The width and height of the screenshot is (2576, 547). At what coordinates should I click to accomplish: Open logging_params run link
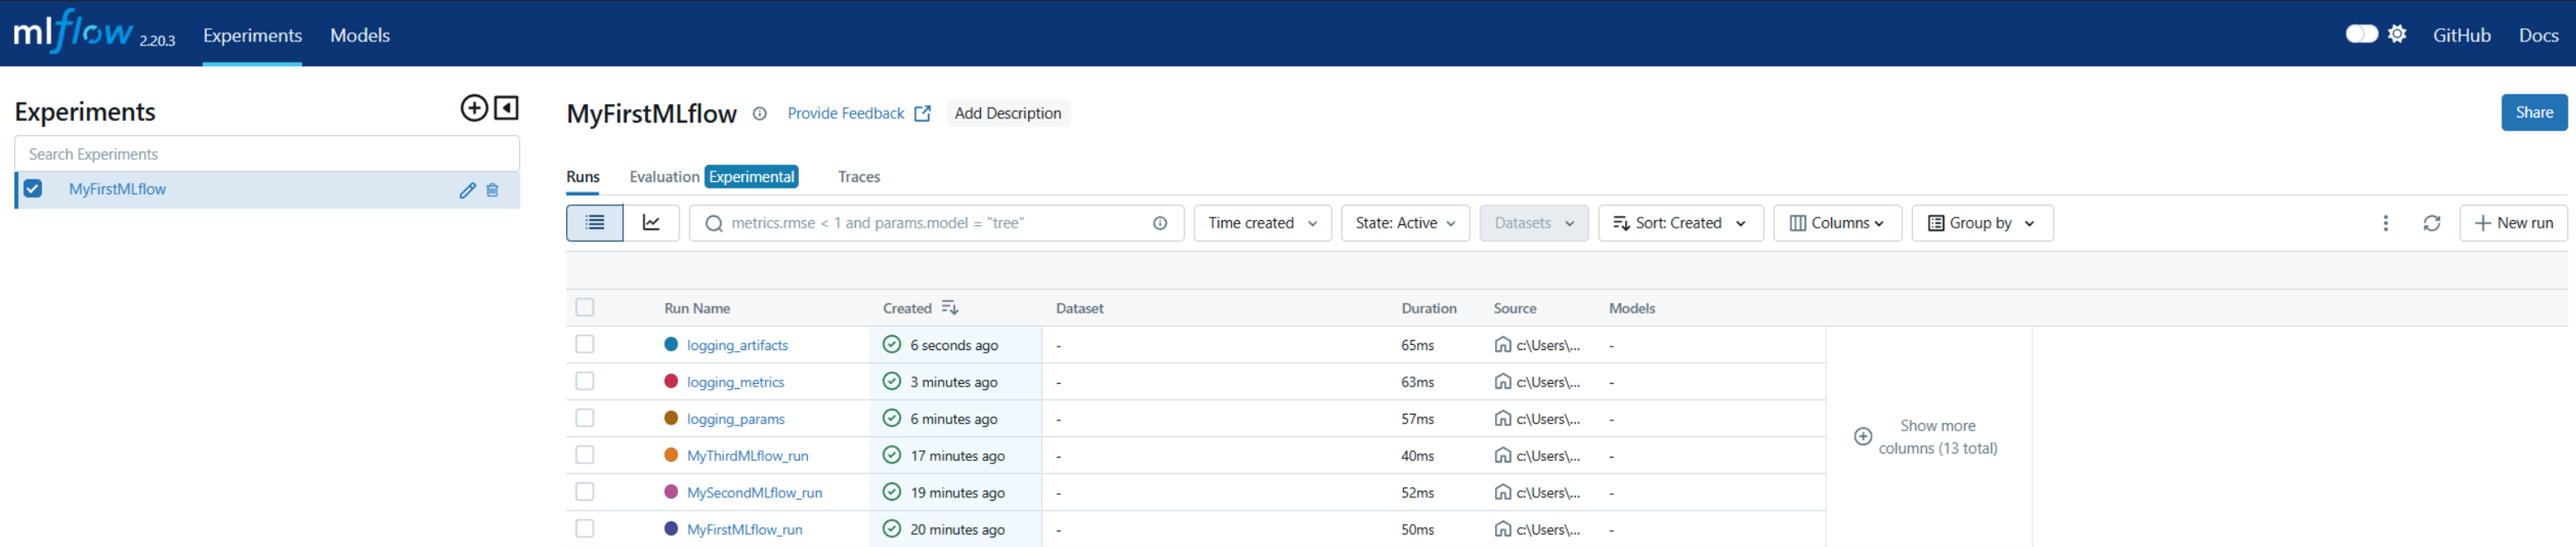pos(735,419)
